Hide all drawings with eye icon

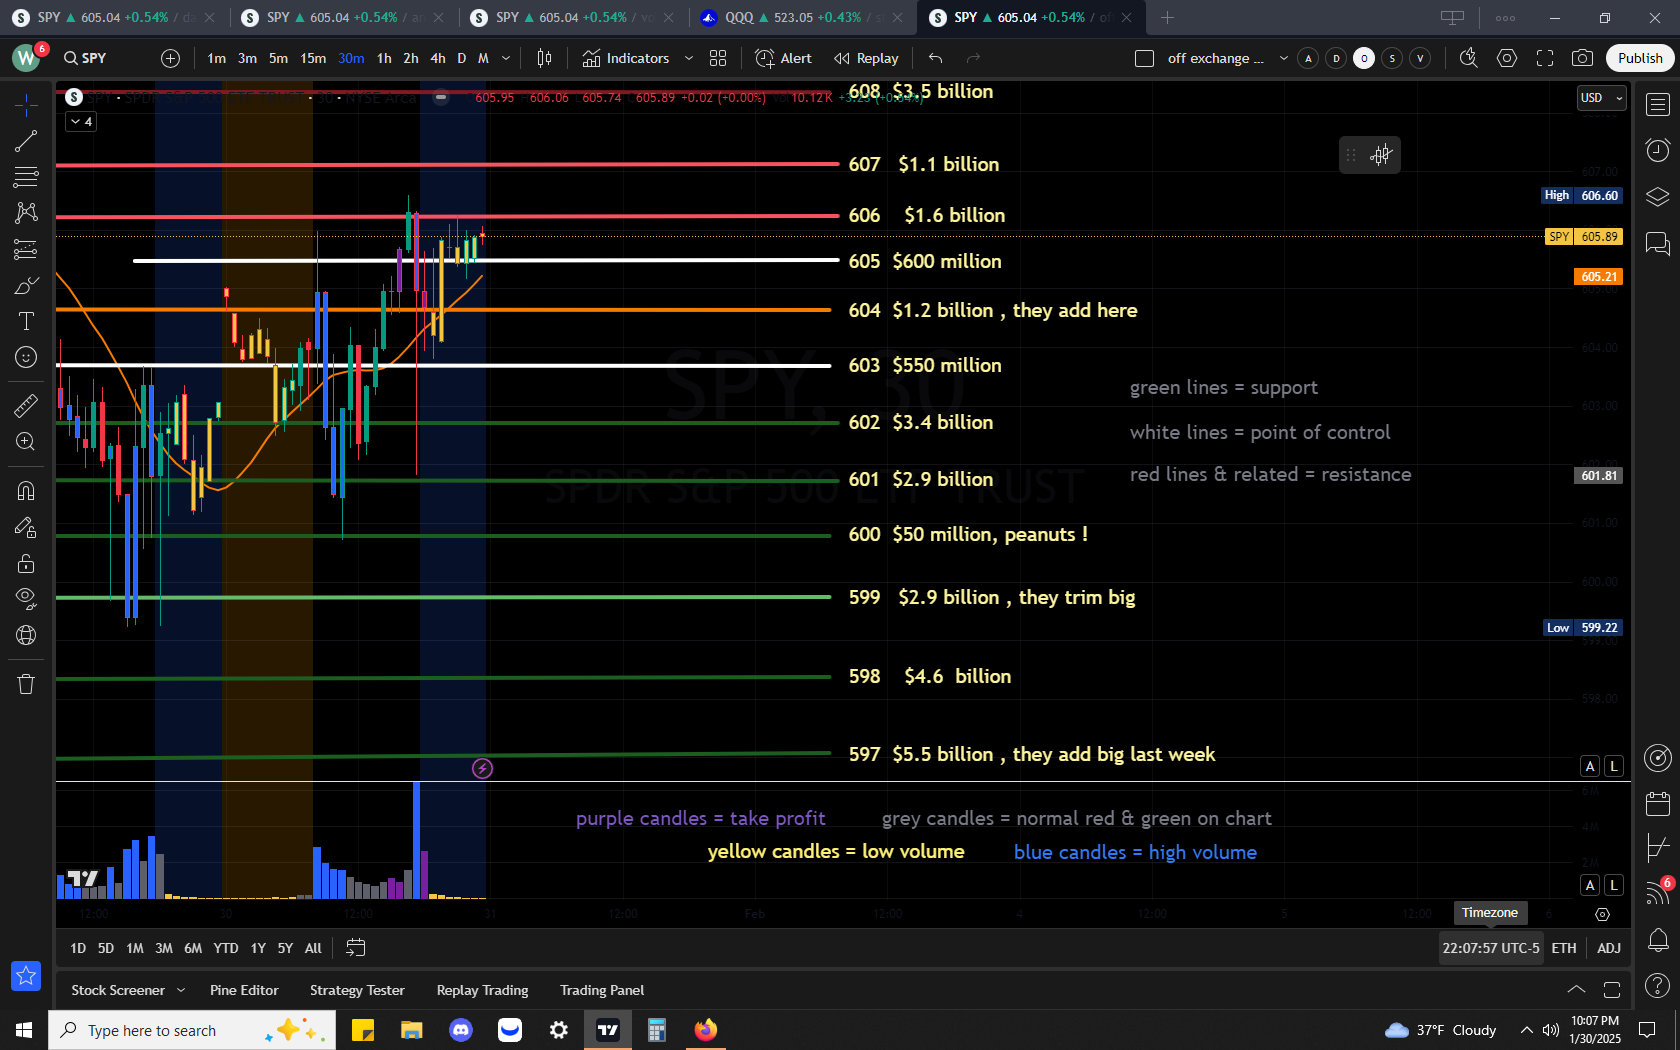pos(26,599)
